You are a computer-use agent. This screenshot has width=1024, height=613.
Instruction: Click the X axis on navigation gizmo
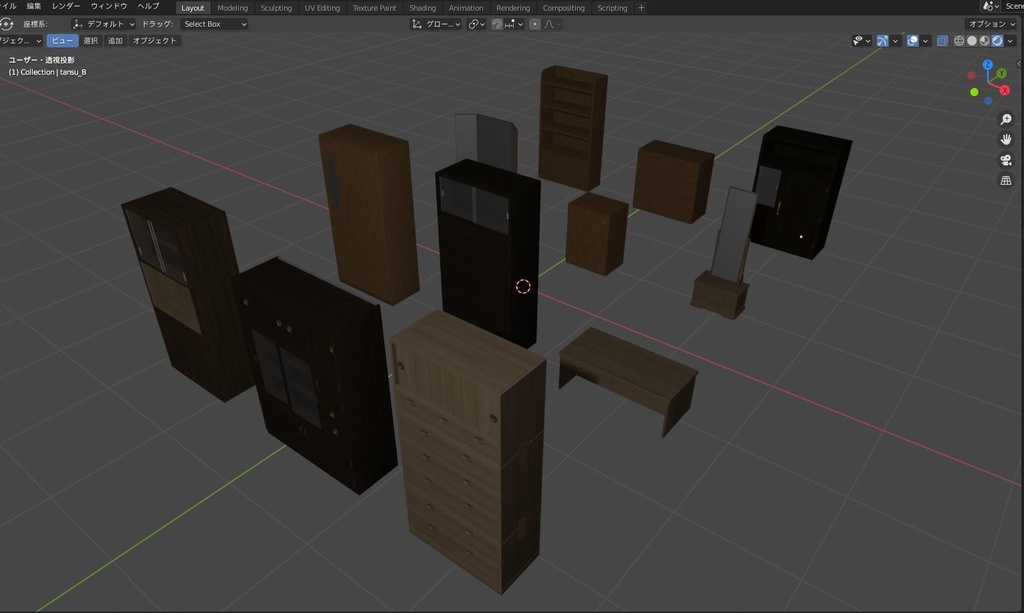point(1005,90)
